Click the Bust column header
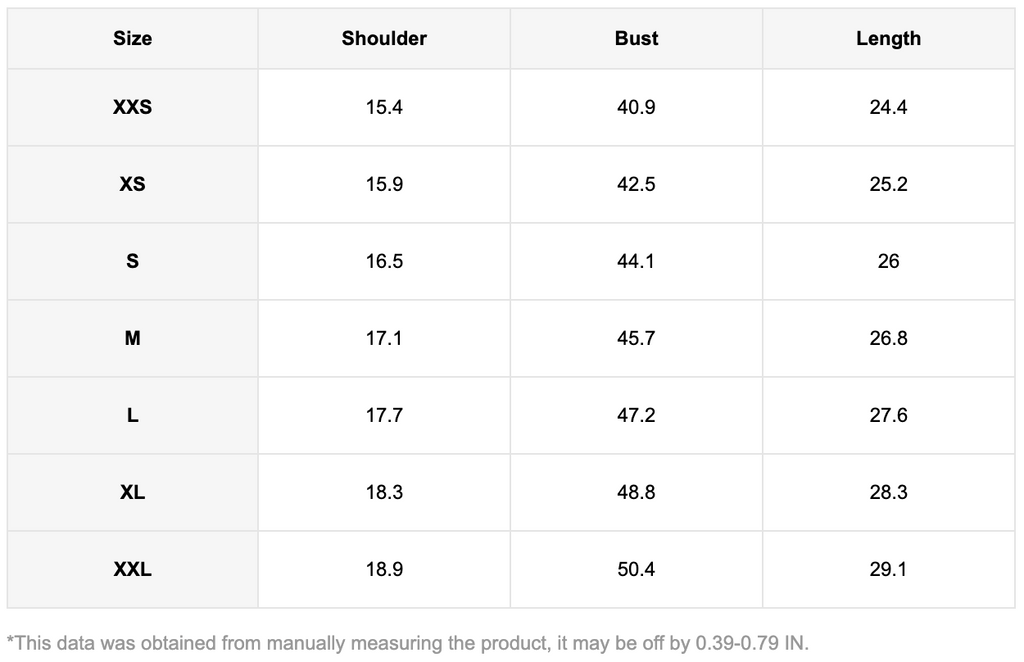1024x662 pixels. point(636,39)
